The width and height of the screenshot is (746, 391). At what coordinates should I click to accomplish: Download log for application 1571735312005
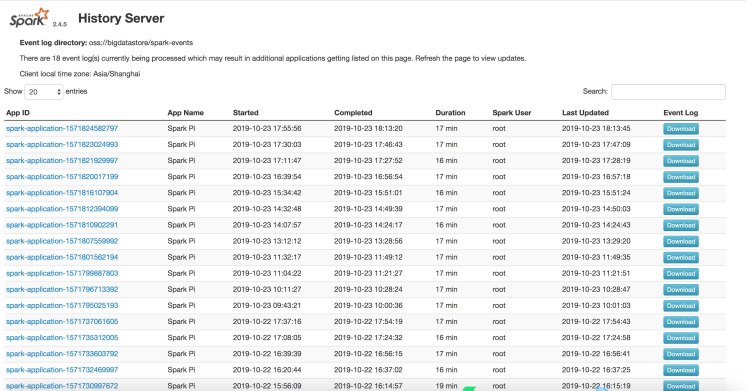pos(681,338)
